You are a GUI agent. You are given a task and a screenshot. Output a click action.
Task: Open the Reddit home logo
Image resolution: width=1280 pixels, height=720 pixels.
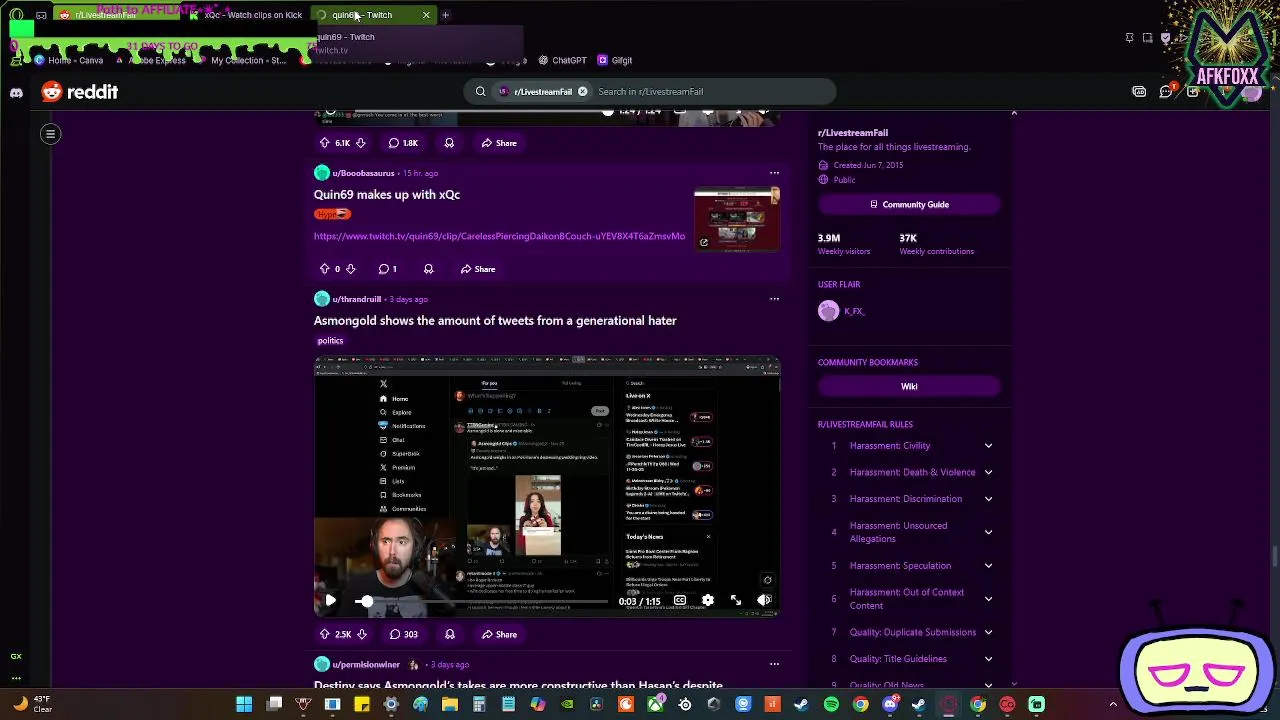tap(80, 92)
